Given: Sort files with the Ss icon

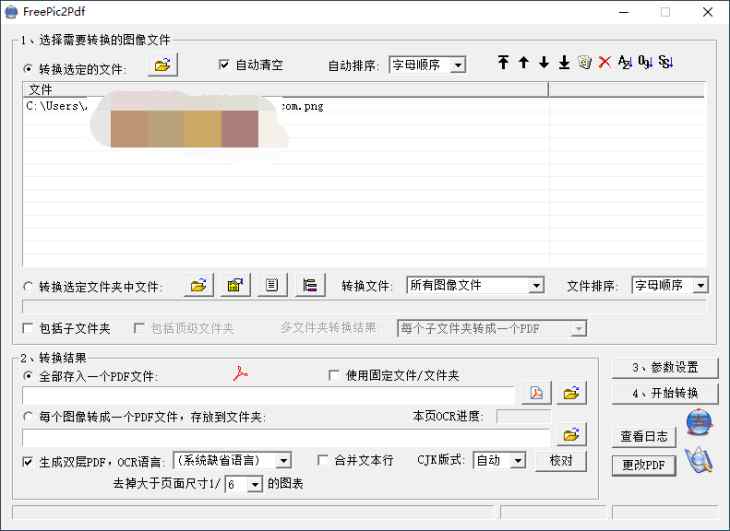Looking at the screenshot, I should click(666, 62).
